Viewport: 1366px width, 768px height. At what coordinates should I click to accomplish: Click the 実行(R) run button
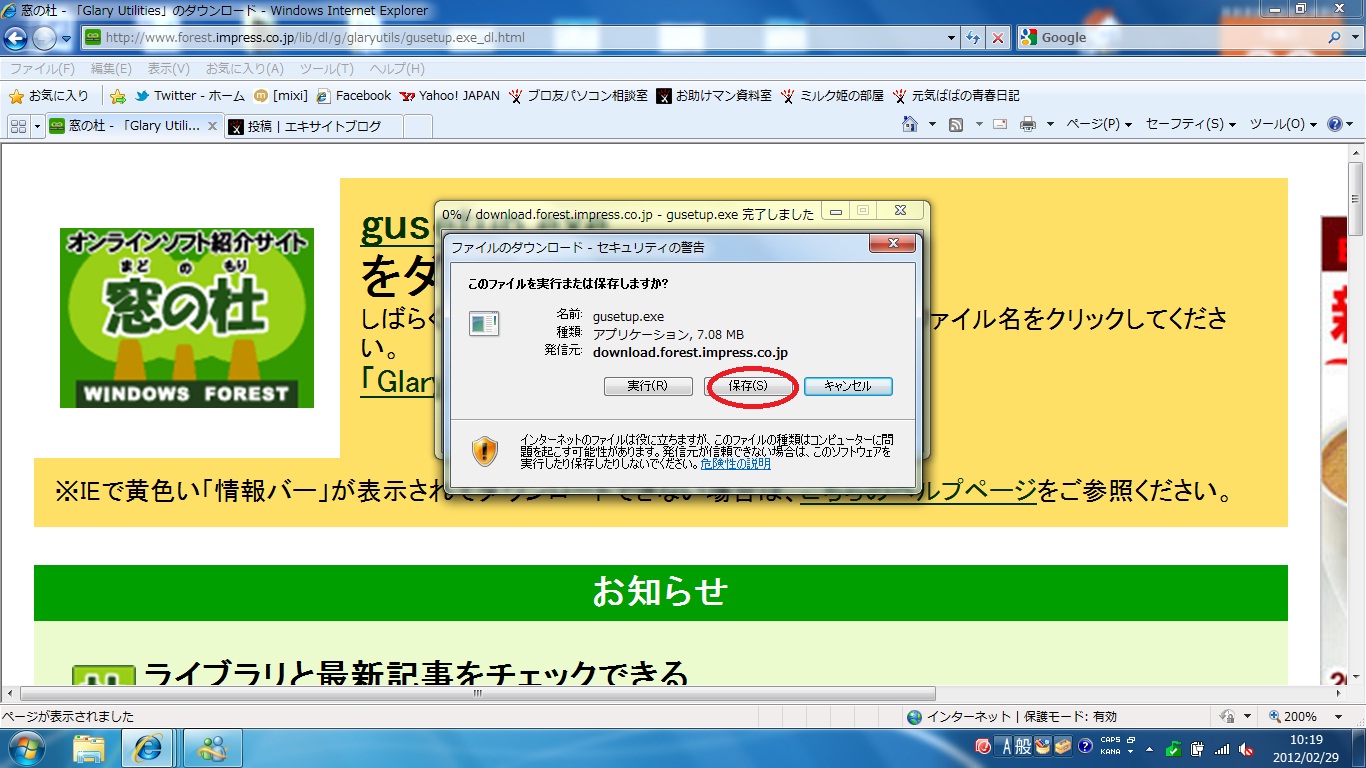pos(648,386)
